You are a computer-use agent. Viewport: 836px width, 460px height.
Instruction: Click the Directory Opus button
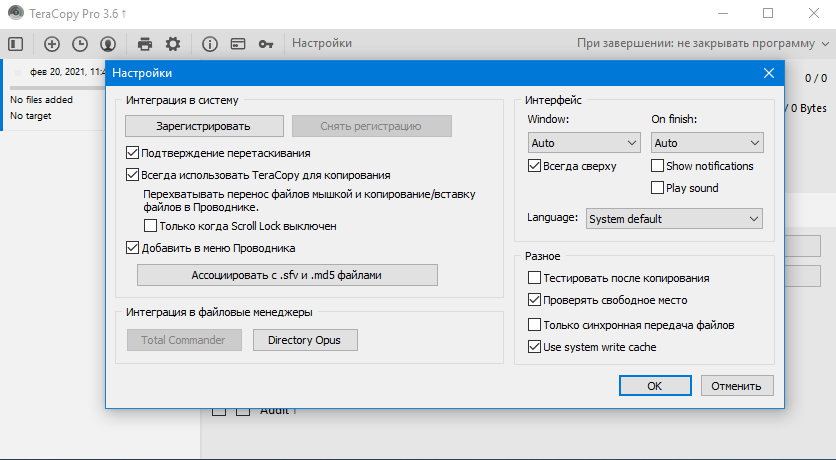pos(304,340)
